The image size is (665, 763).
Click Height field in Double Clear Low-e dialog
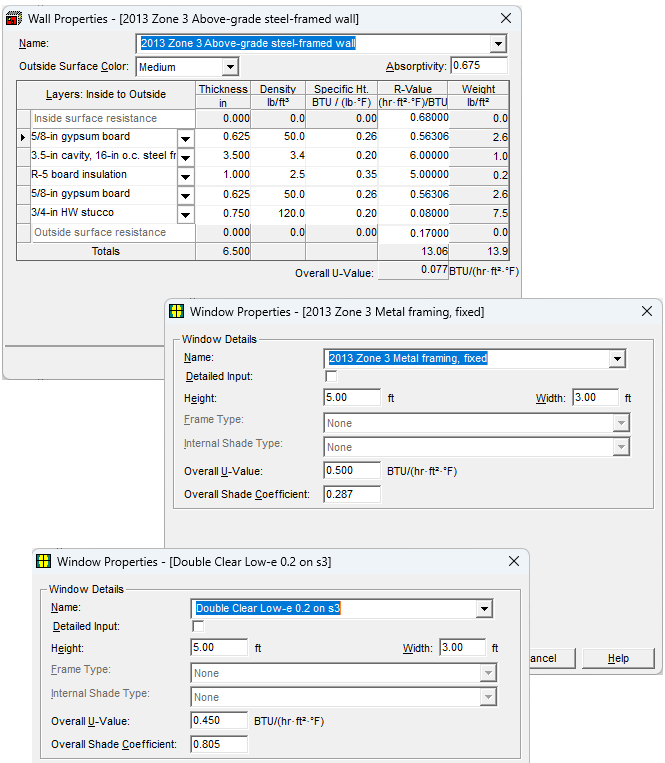(219, 647)
